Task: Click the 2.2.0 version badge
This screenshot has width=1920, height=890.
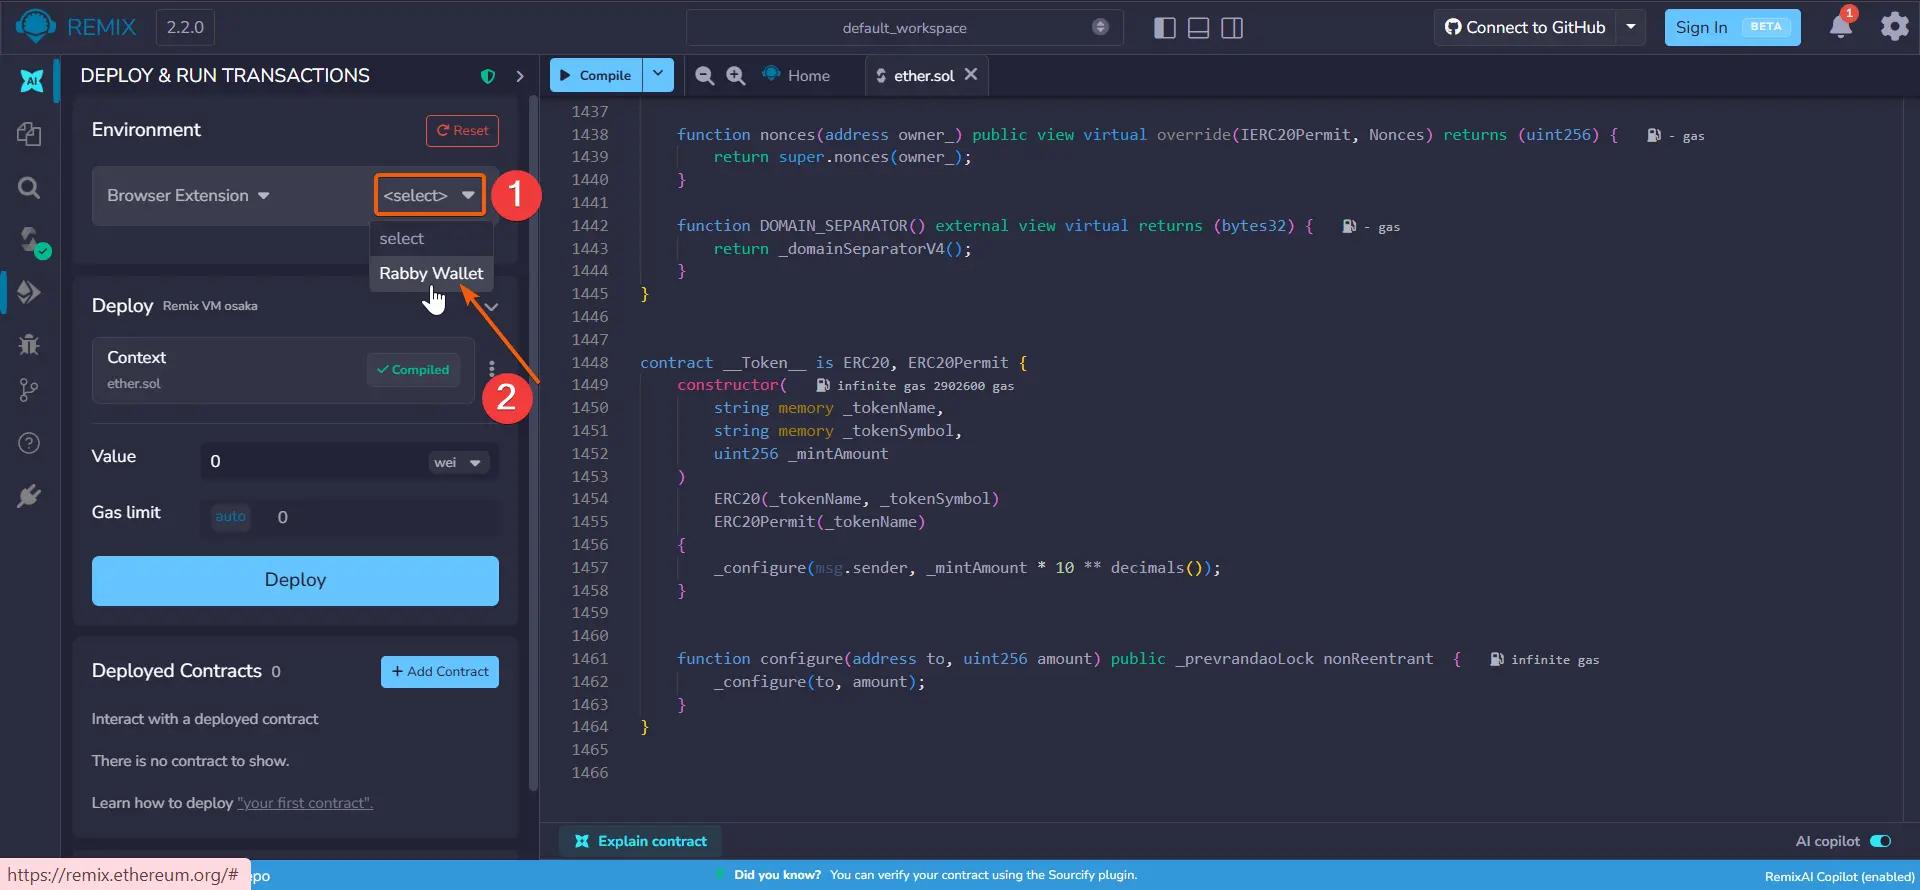Action: click(185, 27)
